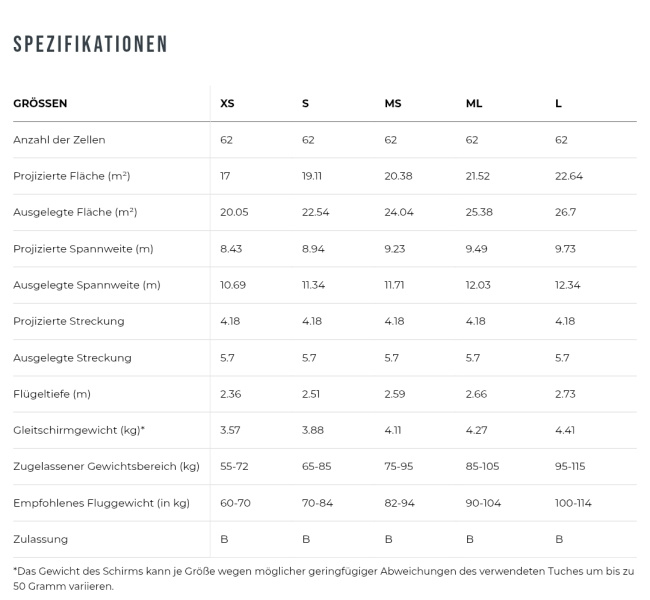Click the Gleitschirmgewicht value 4.27
Screen dimensions: 650x600
point(477,430)
